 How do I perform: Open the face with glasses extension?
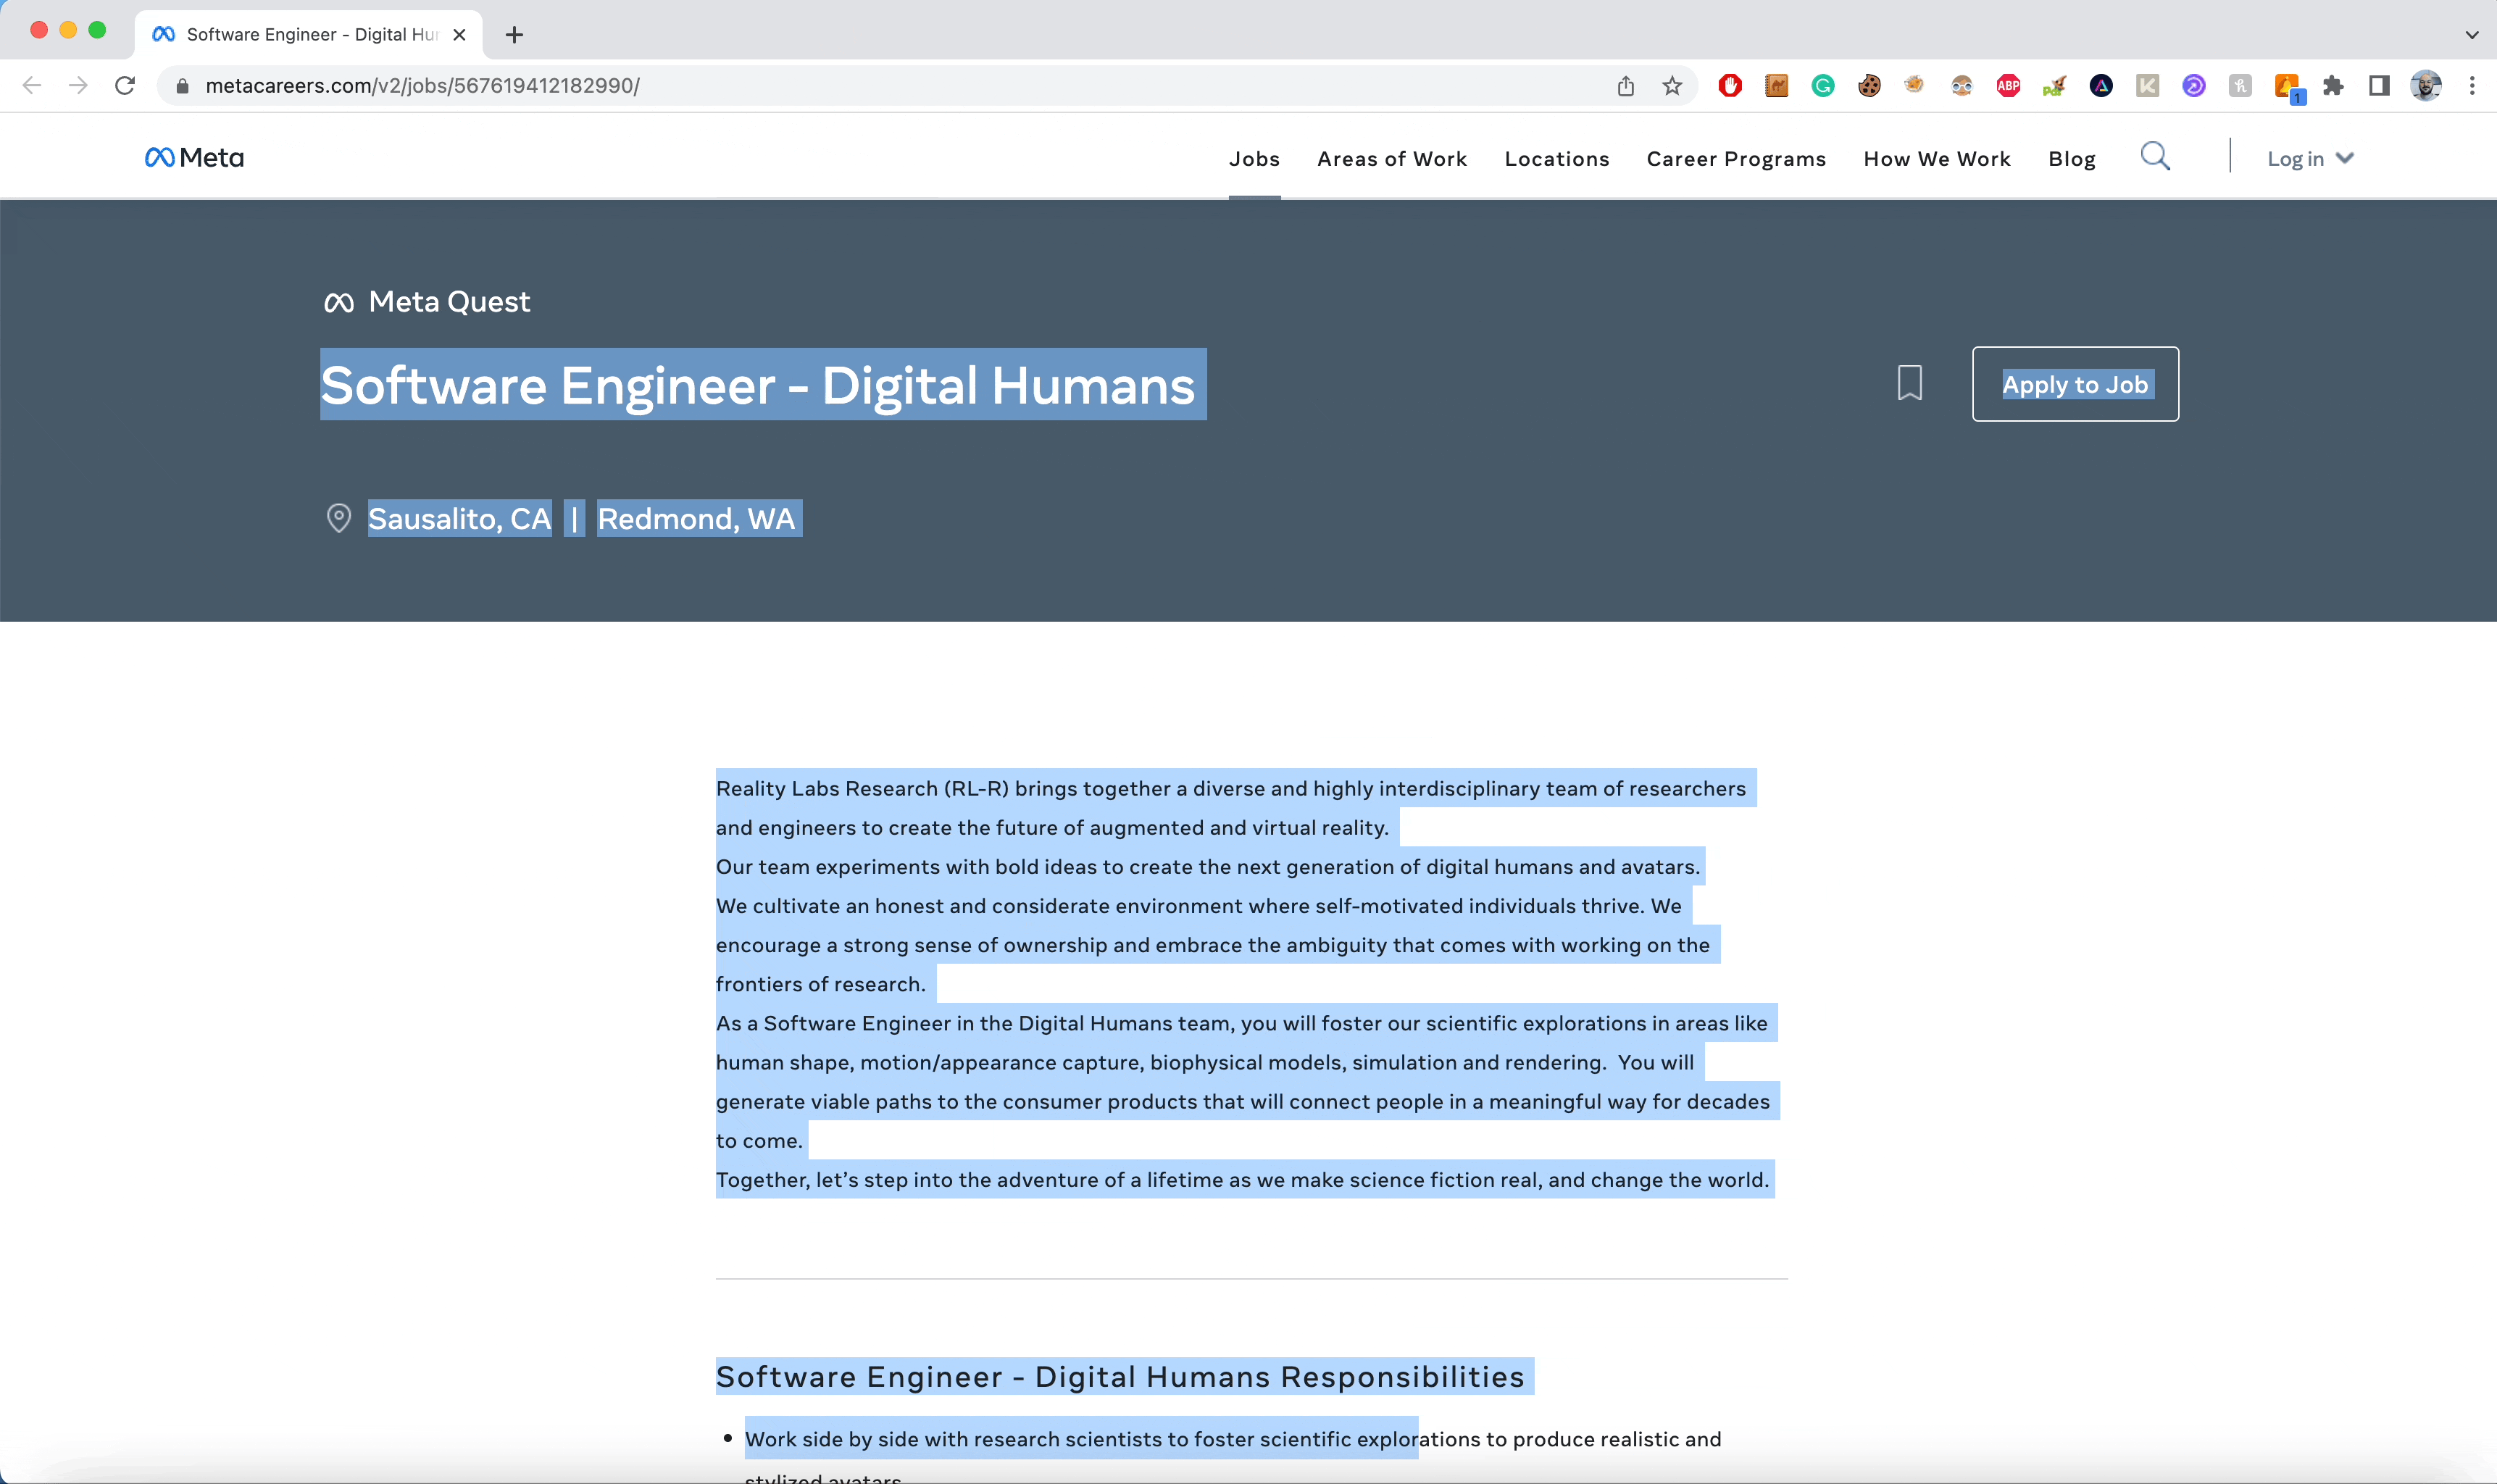pyautogui.click(x=1962, y=86)
